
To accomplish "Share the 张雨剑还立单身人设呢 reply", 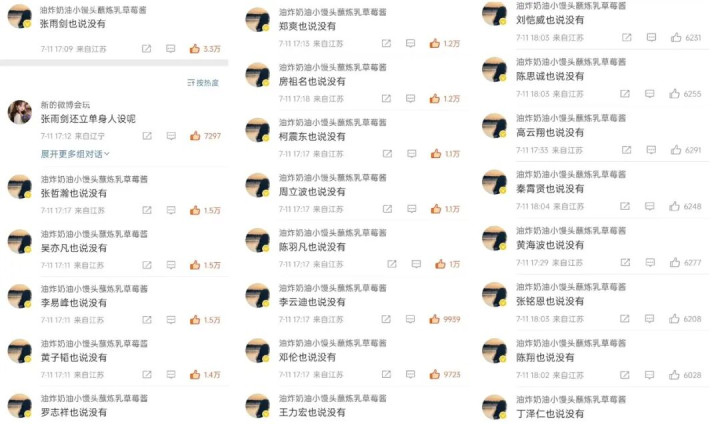I will pyautogui.click(x=147, y=136).
